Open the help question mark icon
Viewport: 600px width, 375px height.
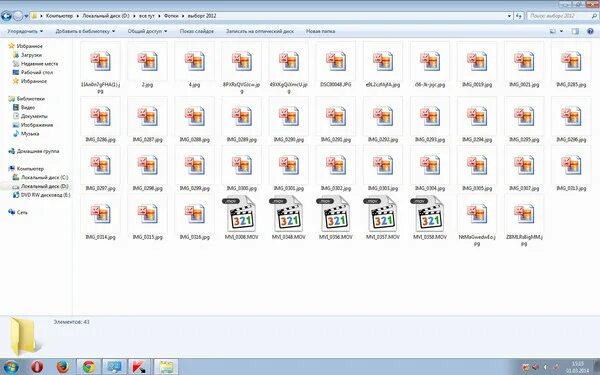(x=590, y=31)
